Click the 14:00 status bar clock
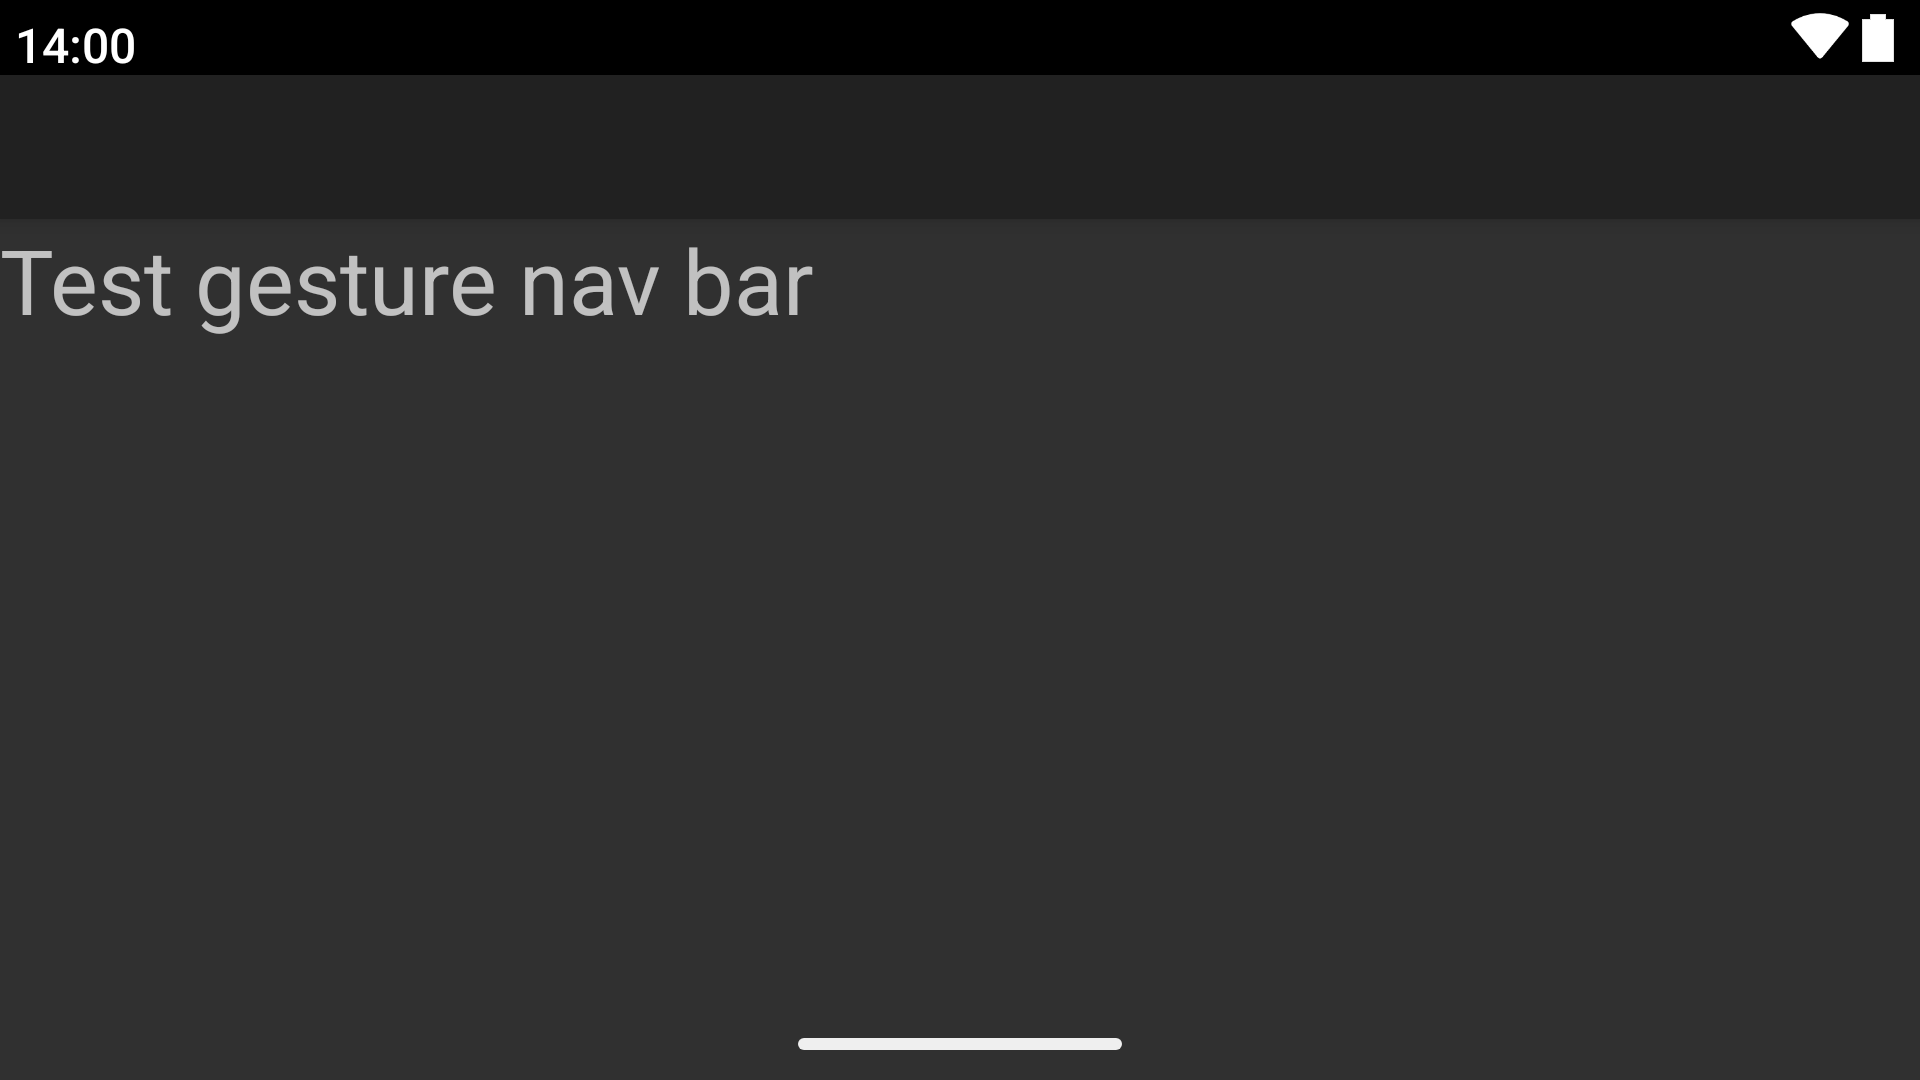The height and width of the screenshot is (1080, 1920). pos(76,46)
